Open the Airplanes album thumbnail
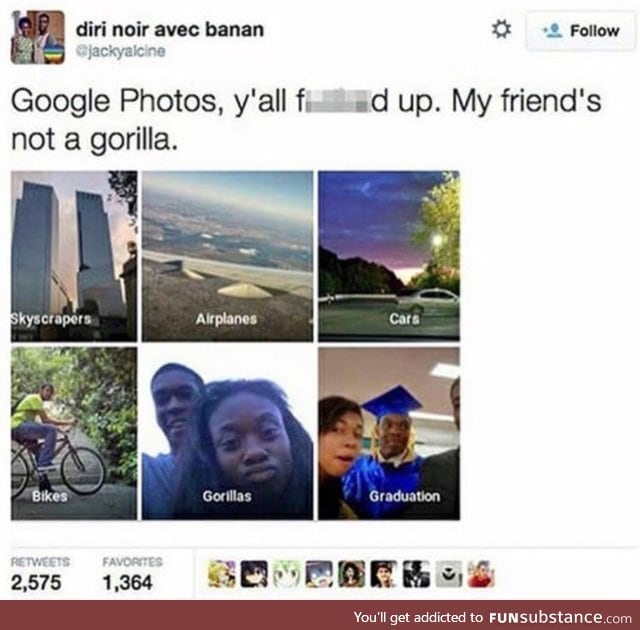This screenshot has height=630, width=640. point(227,256)
